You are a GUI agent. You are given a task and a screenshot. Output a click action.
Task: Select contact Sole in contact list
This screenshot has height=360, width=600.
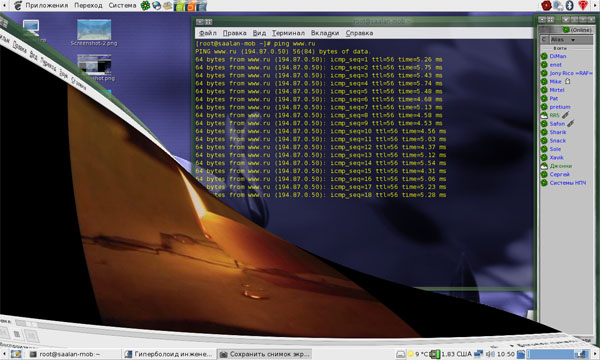[555, 149]
